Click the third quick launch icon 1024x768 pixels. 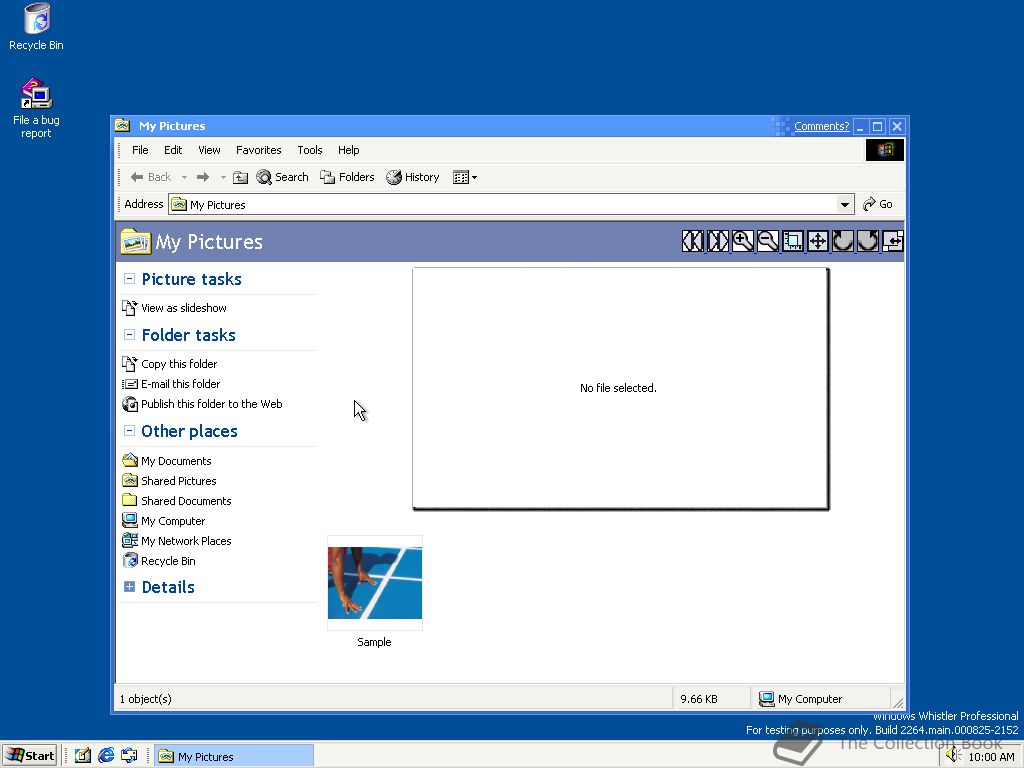click(129, 756)
